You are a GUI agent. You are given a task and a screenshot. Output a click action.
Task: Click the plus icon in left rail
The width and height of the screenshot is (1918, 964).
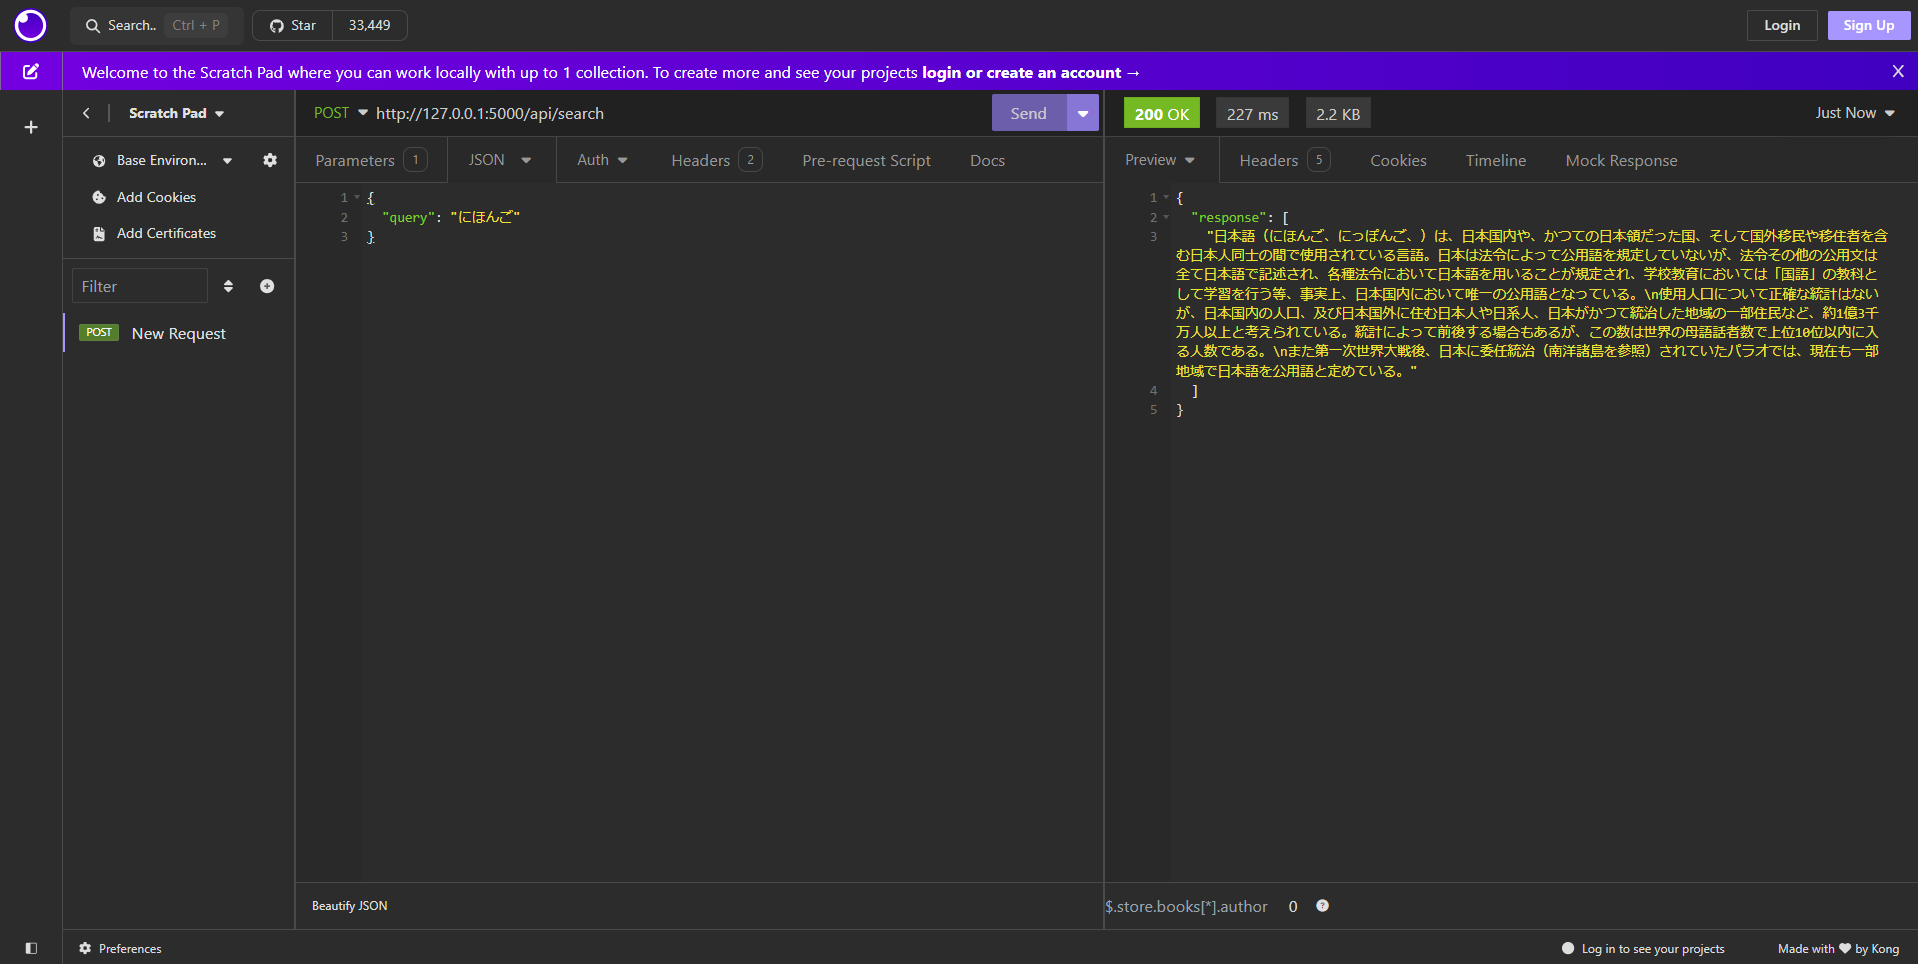(31, 127)
